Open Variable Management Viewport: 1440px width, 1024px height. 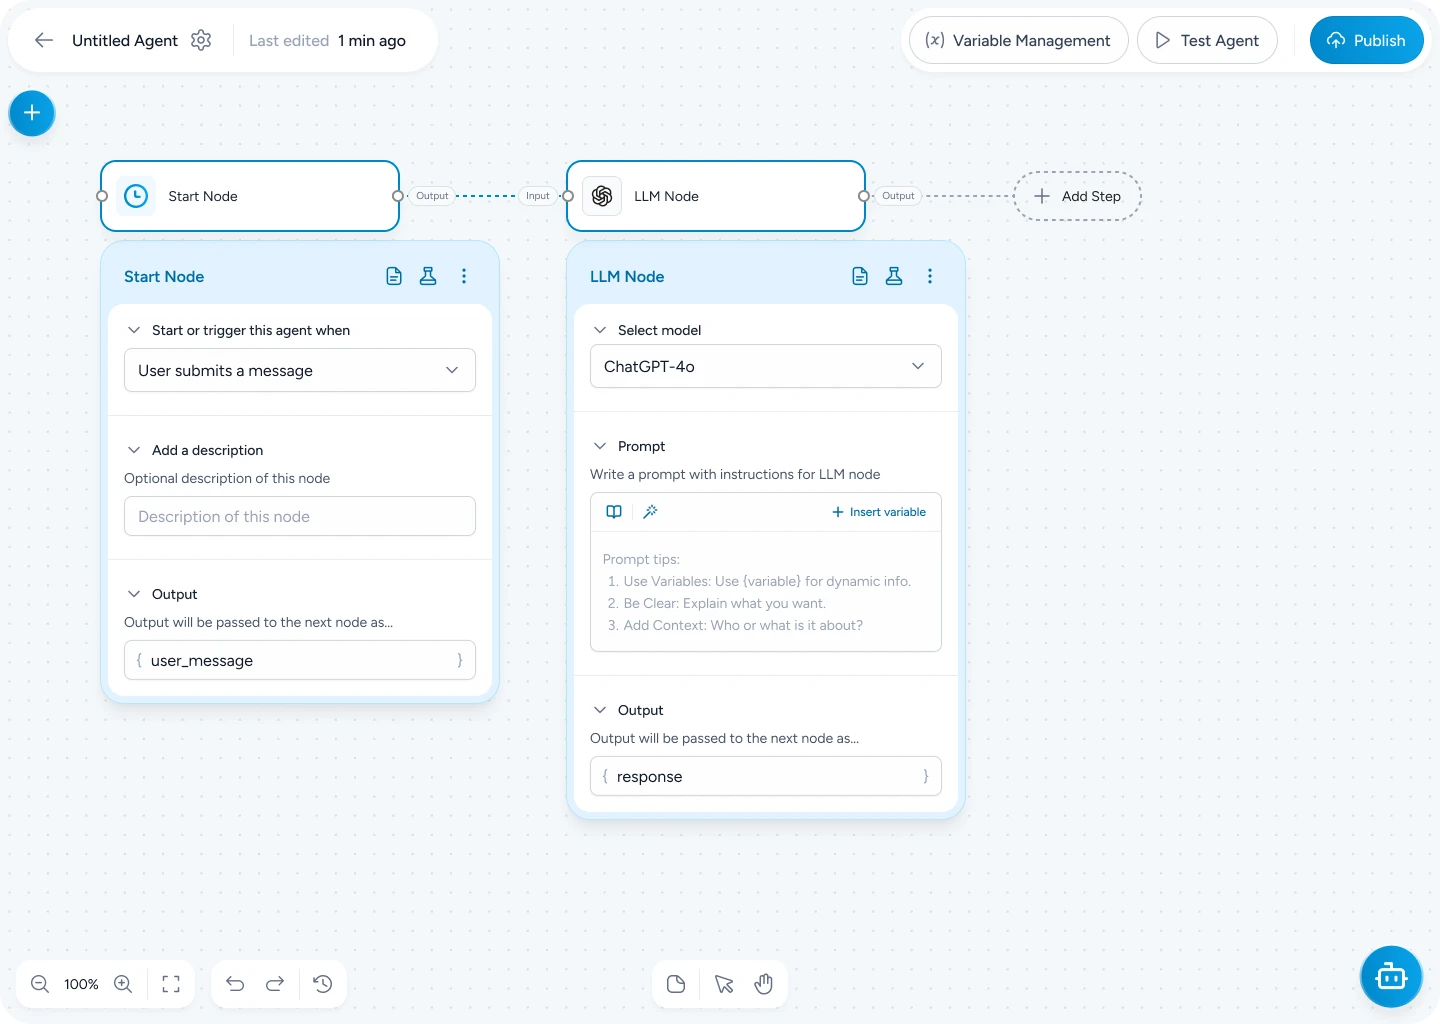coord(1018,40)
